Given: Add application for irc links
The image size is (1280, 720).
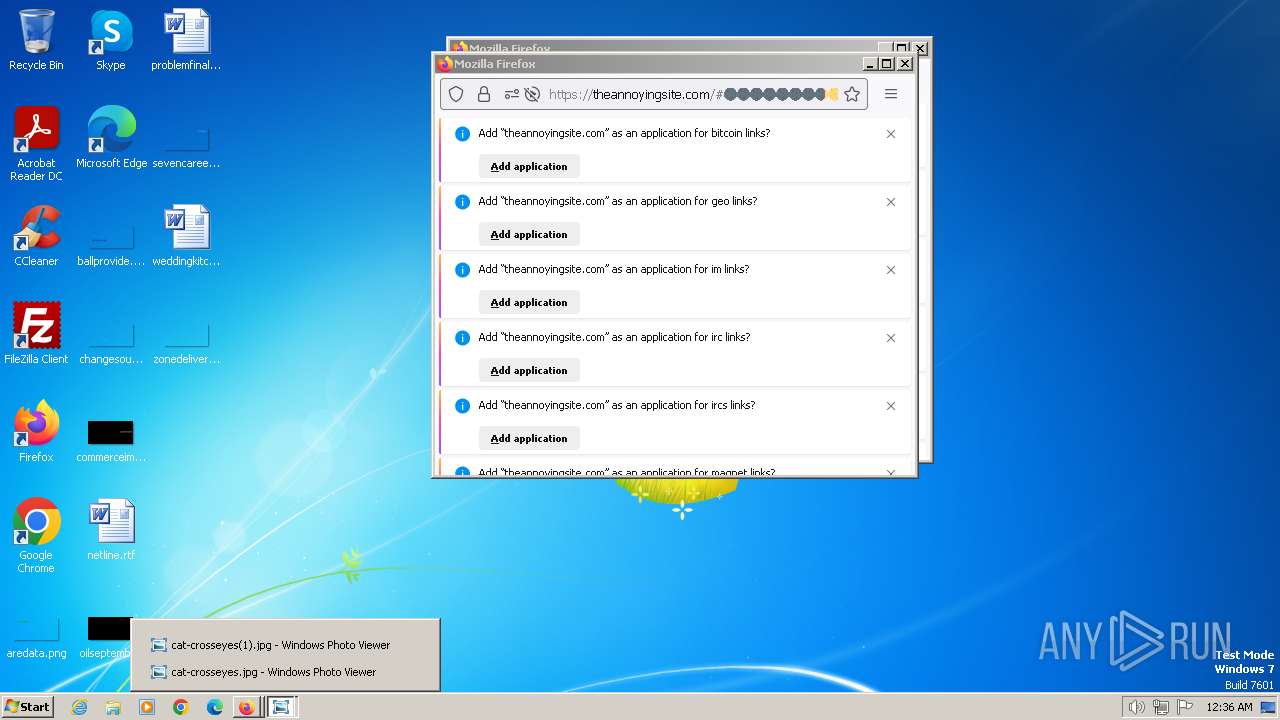Looking at the screenshot, I should point(529,370).
